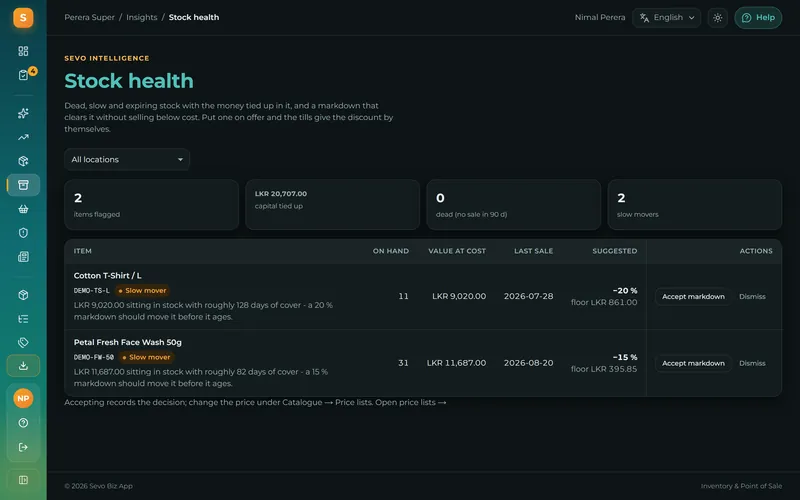
Task: Click Slow mover badge on Cotton T-Shirt row
Action: 142,291
